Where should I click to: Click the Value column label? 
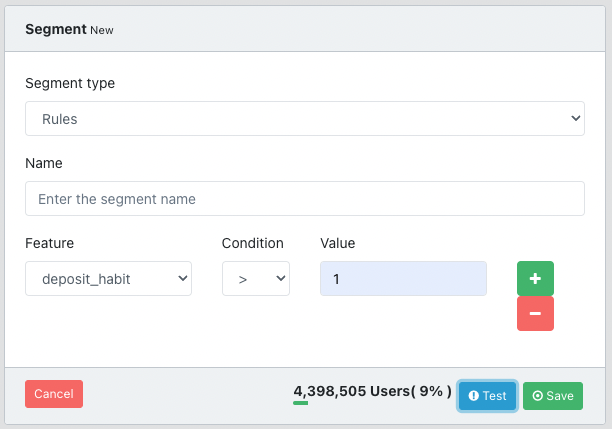pos(337,243)
